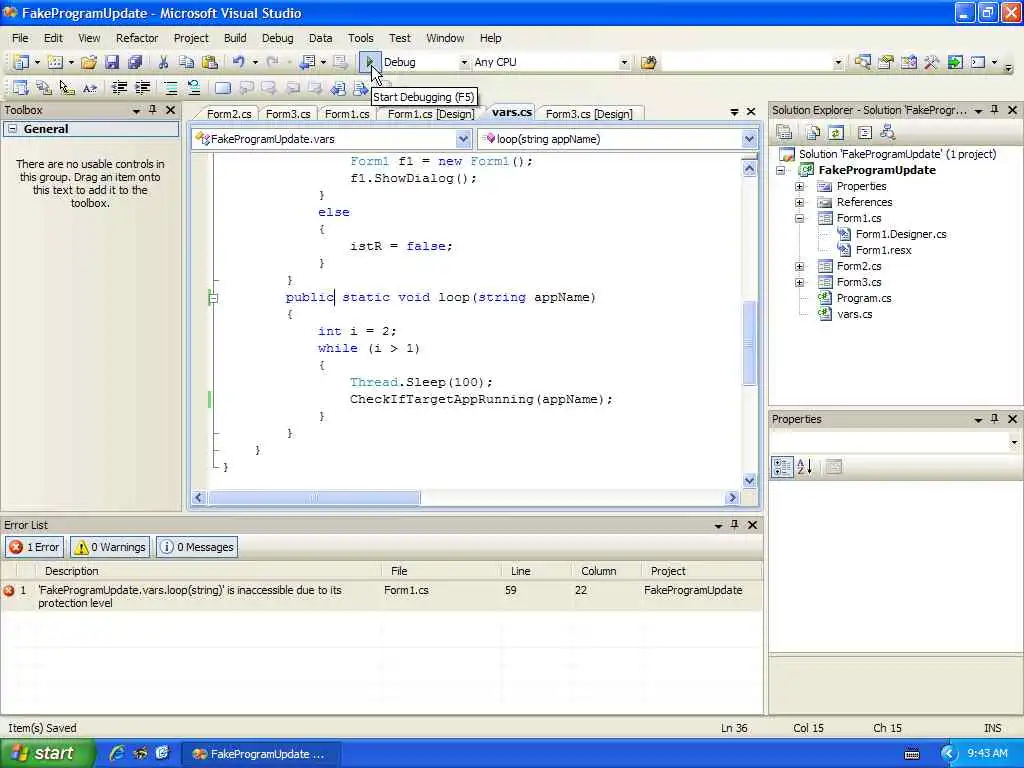Select the inaccessible protection level error row

[x=381, y=596]
